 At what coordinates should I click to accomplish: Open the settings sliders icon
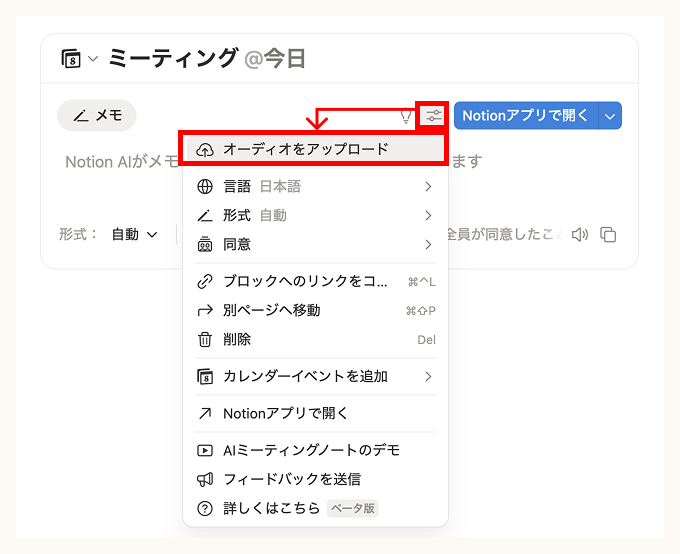pos(434,116)
